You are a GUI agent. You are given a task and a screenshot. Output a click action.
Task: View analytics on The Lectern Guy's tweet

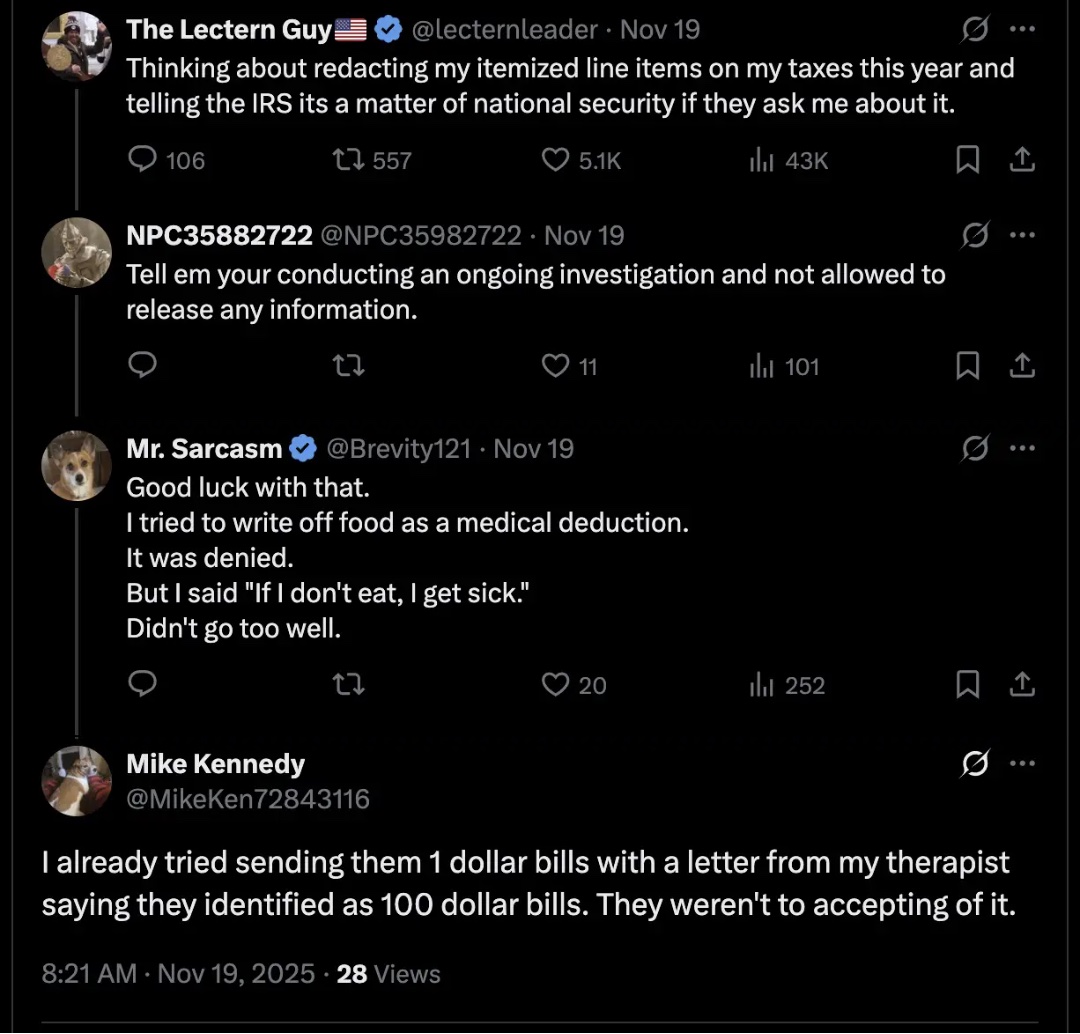coord(764,160)
